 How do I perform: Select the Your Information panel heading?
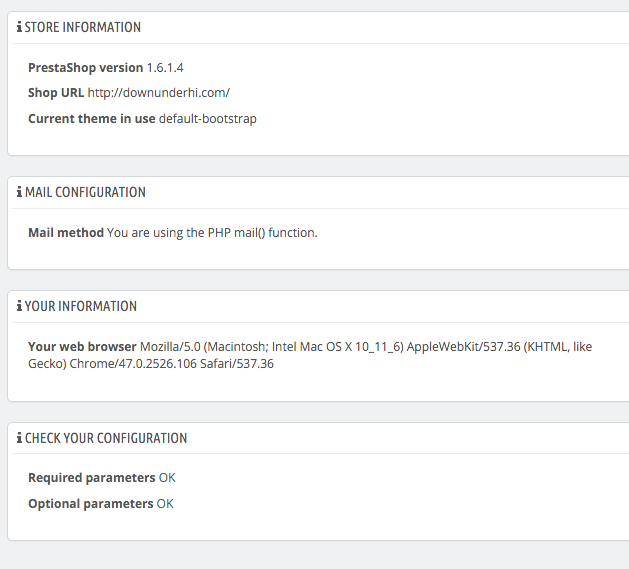(81, 306)
